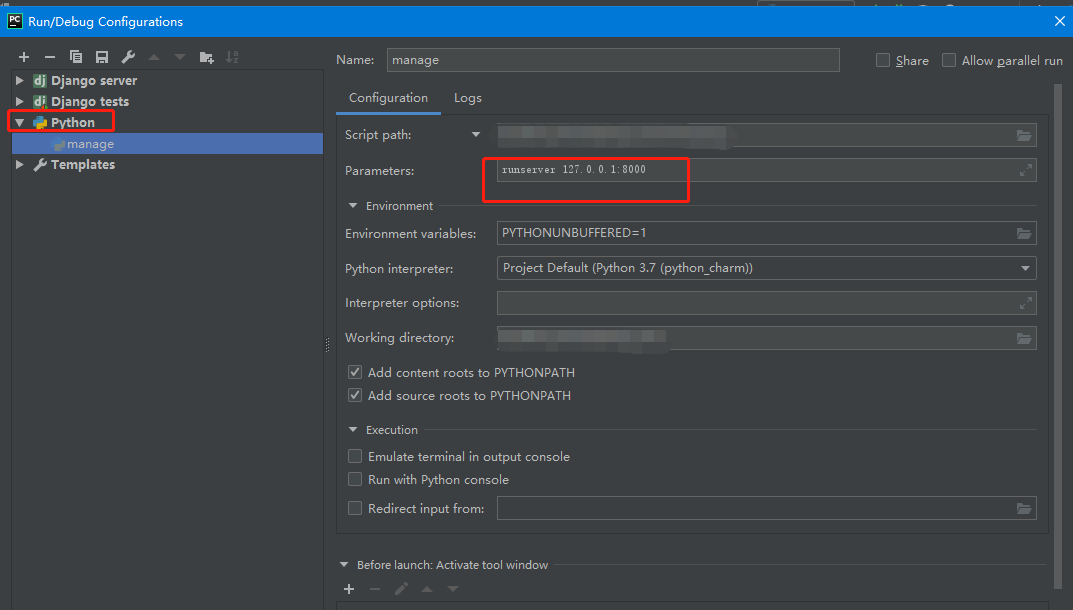Switch to the Logs tab

467,98
